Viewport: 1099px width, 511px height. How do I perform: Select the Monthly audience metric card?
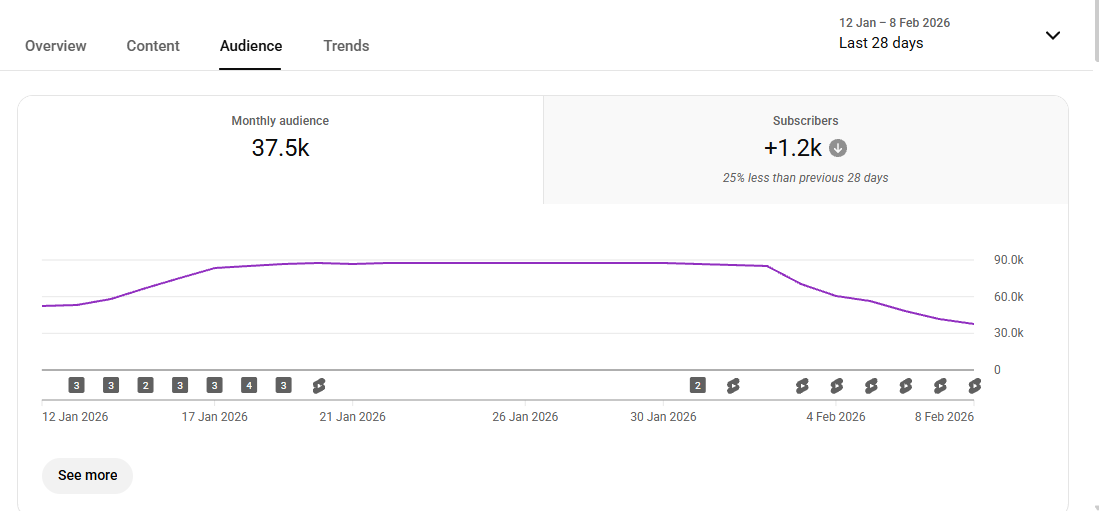[280, 149]
